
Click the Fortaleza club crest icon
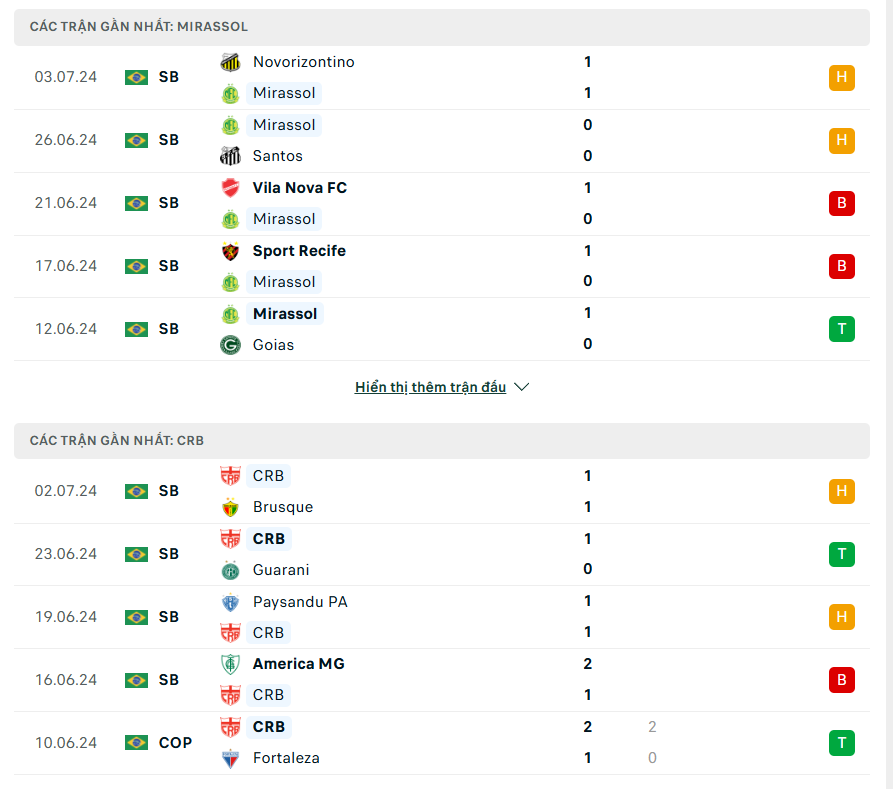[231, 758]
